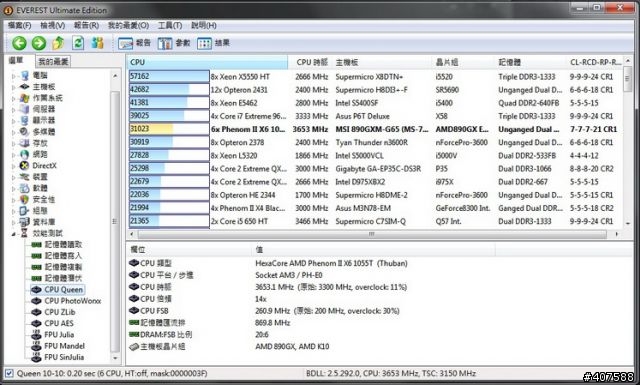Click the FPU Julia icon

coord(36,334)
